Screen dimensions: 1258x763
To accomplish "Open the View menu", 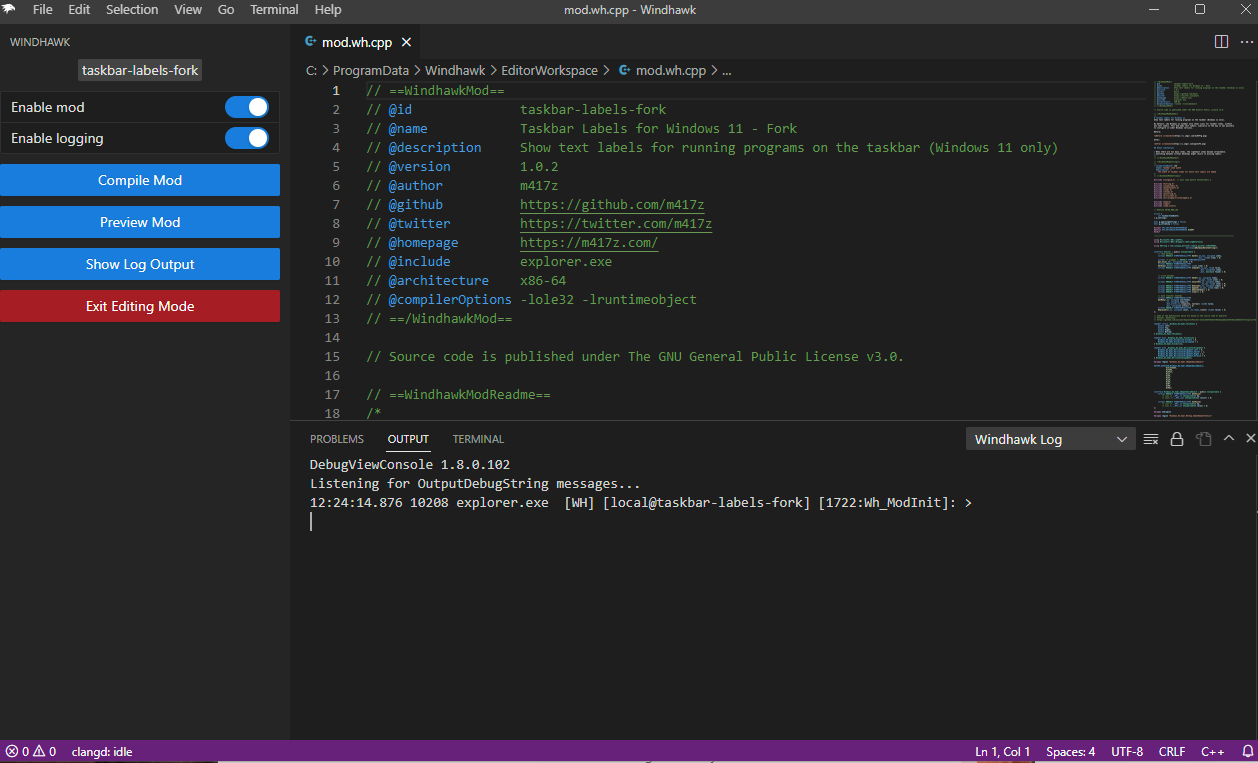I will pyautogui.click(x=188, y=9).
